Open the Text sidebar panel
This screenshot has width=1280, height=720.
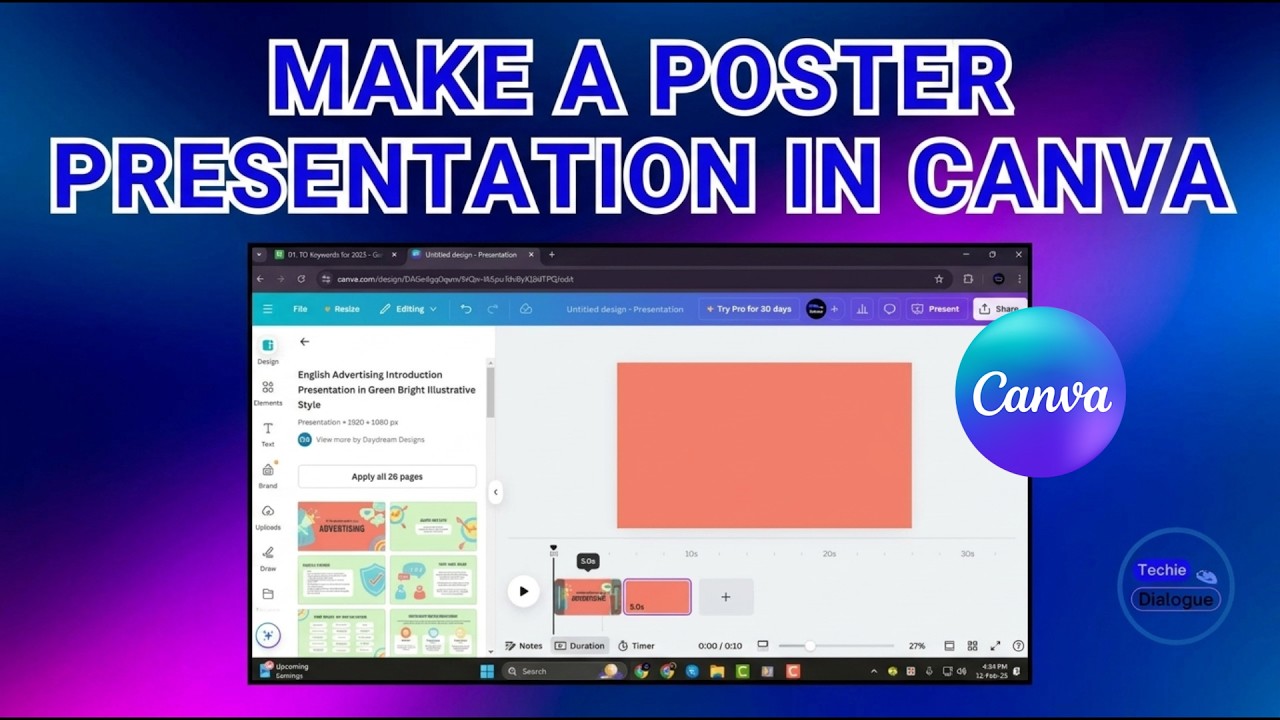268,434
